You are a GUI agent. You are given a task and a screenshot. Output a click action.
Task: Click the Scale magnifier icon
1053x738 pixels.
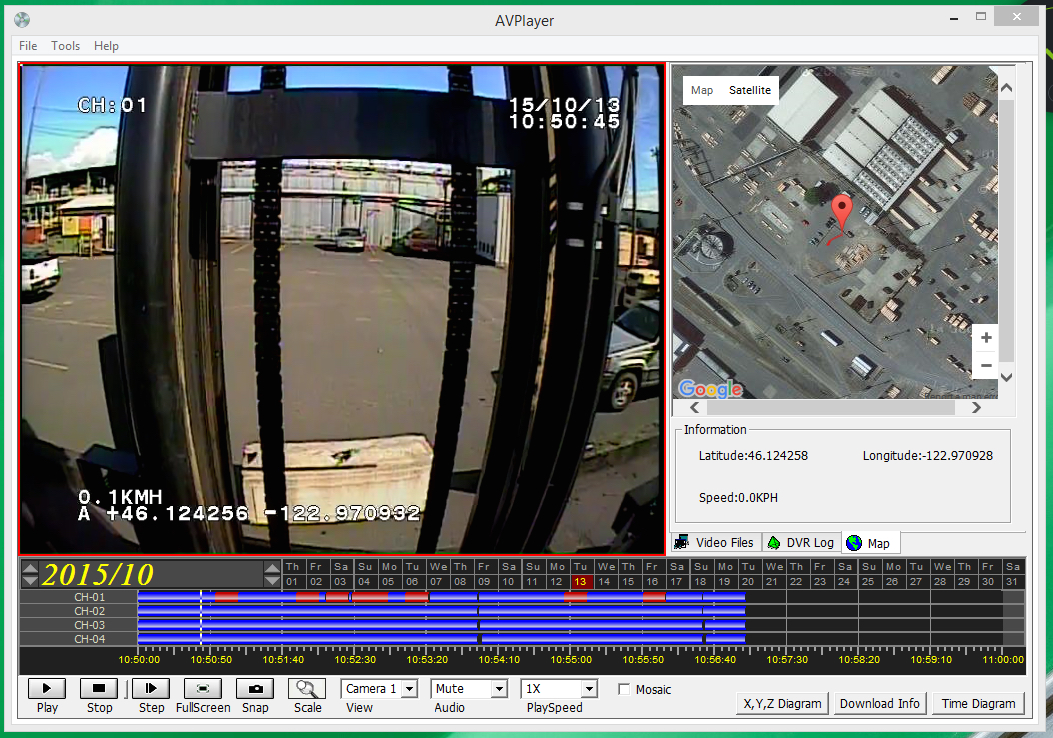[x=307, y=688]
